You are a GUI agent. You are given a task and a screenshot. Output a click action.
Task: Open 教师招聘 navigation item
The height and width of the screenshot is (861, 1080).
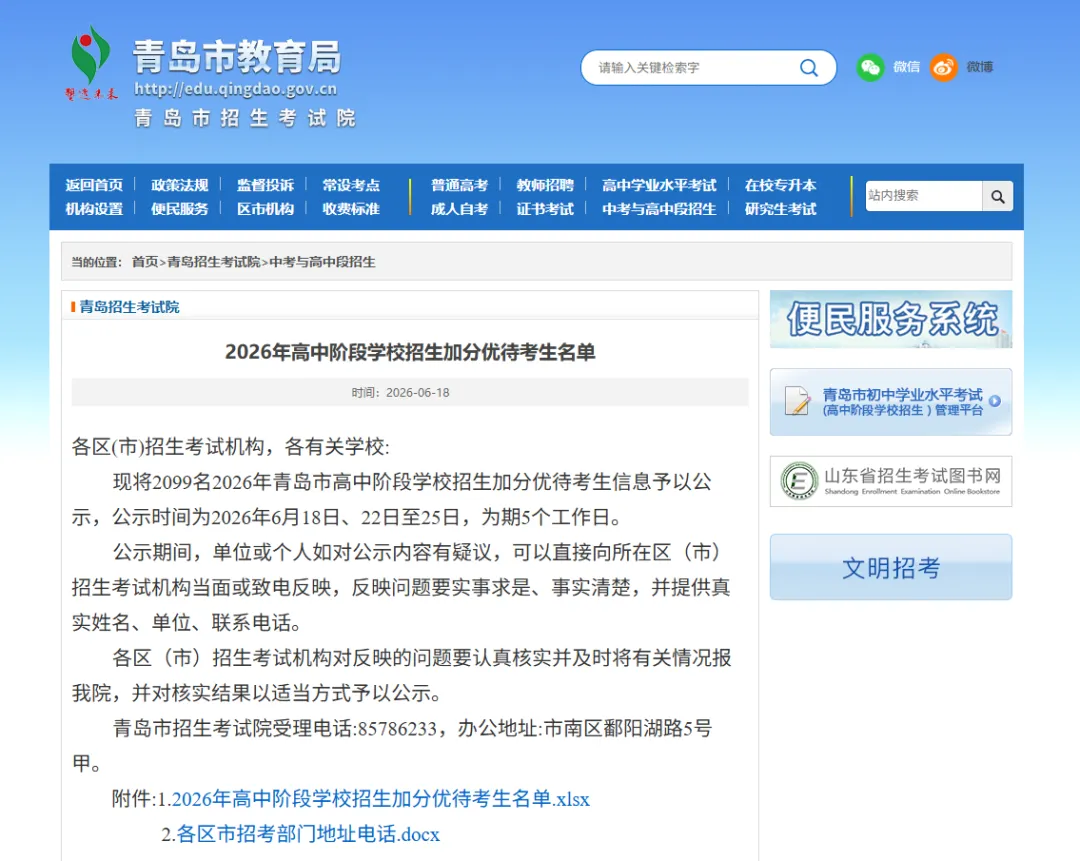click(x=545, y=185)
